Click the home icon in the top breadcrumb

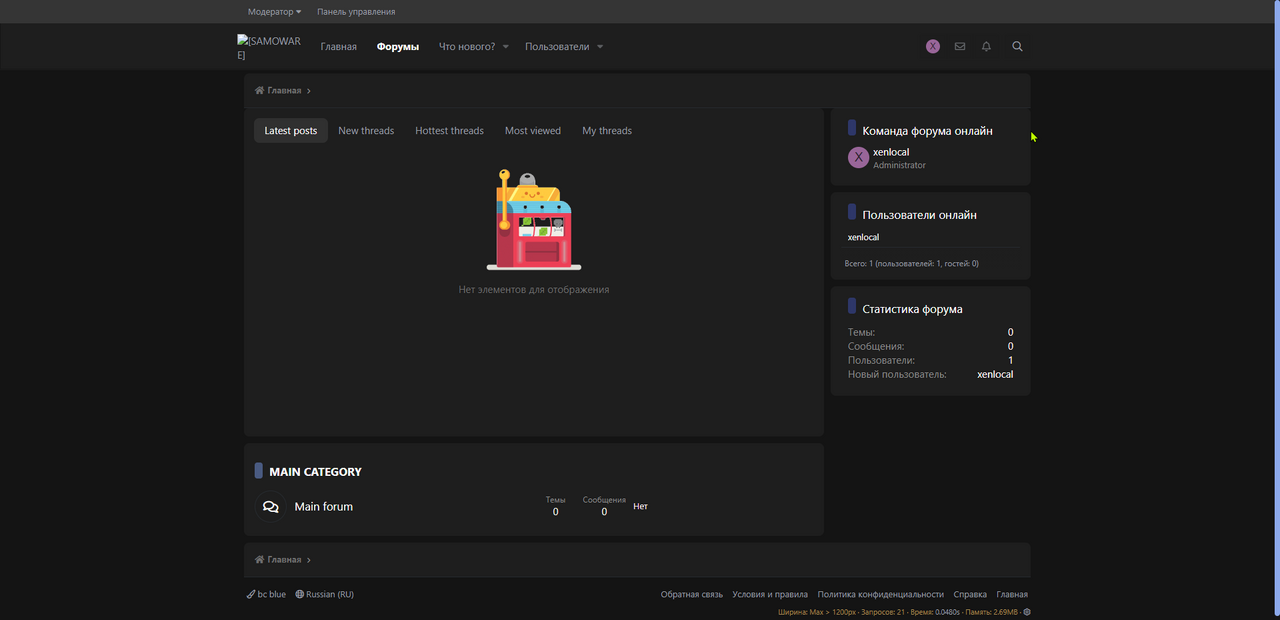(x=260, y=91)
